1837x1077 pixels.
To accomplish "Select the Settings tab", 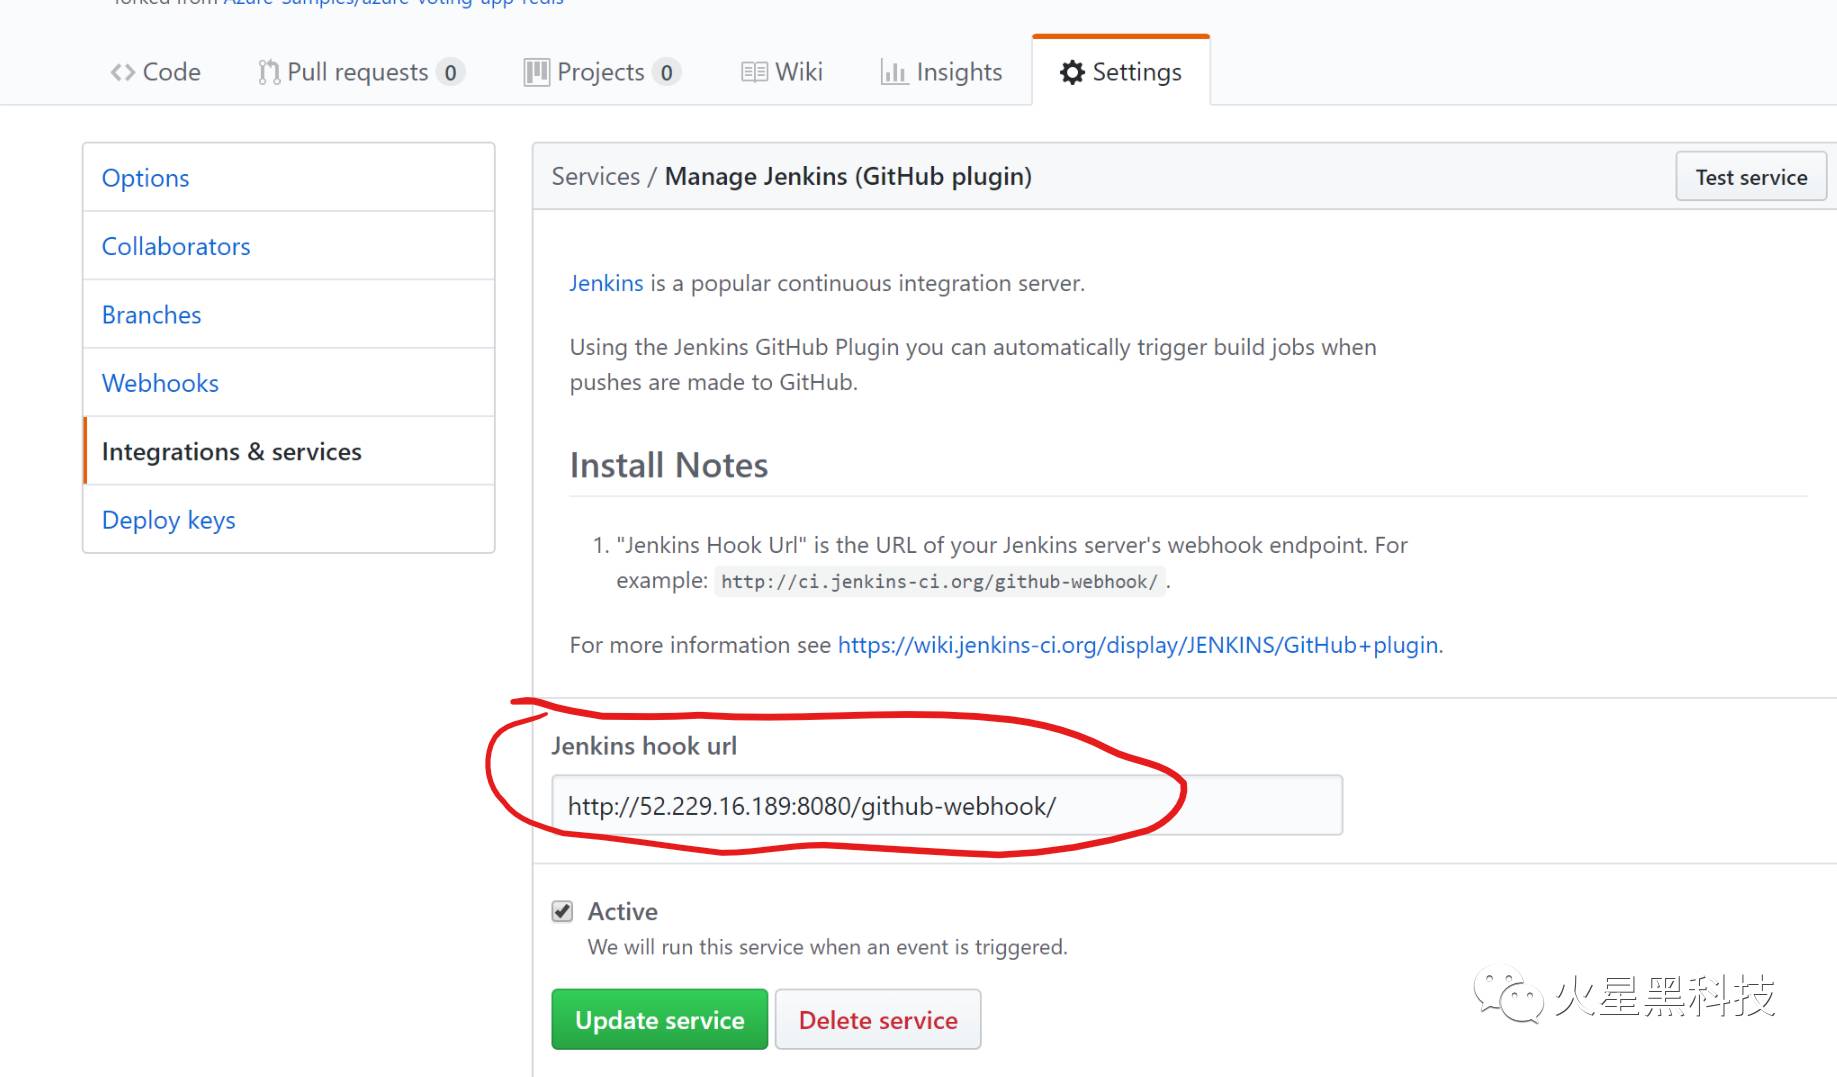I will [x=1121, y=72].
